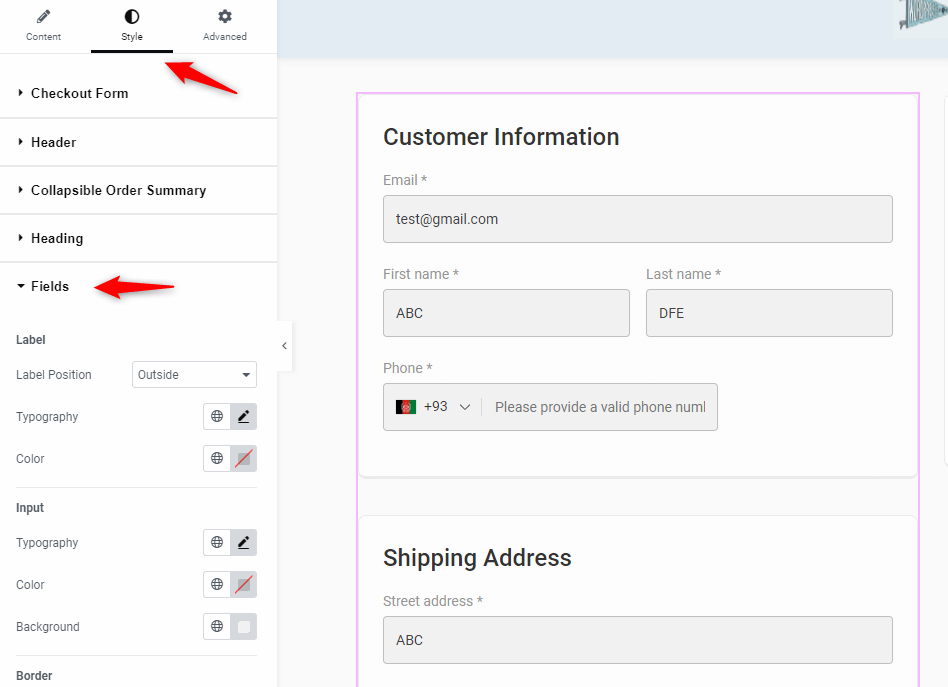Click the Email input field

point(638,219)
